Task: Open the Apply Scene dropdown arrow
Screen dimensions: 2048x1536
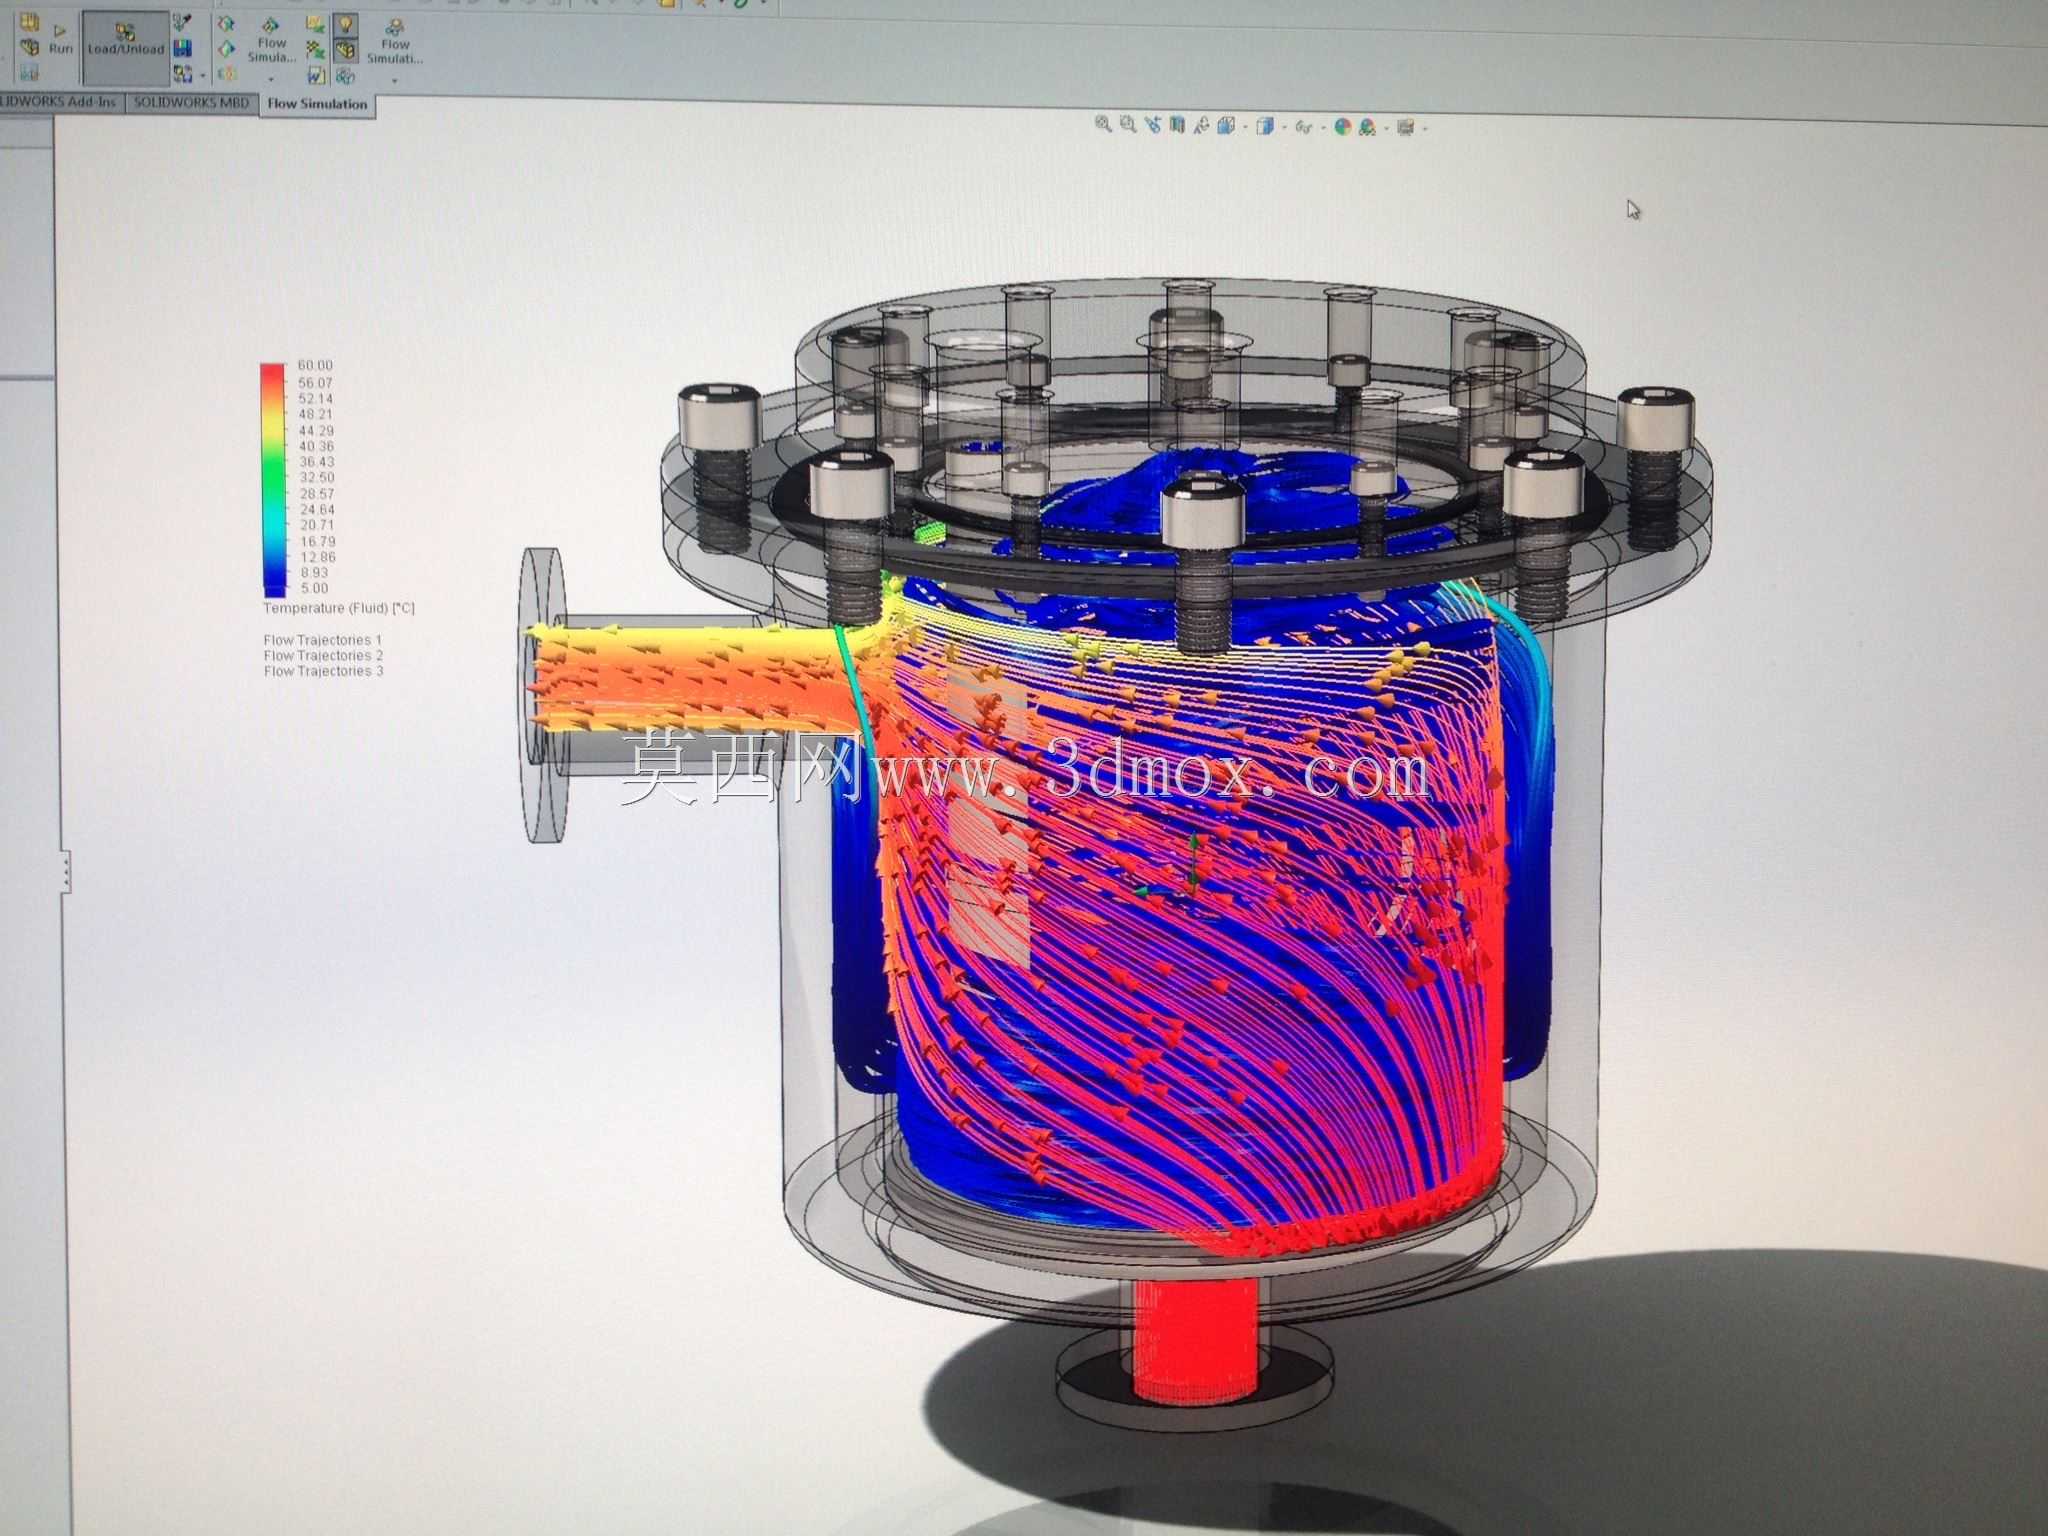Action: (1386, 128)
